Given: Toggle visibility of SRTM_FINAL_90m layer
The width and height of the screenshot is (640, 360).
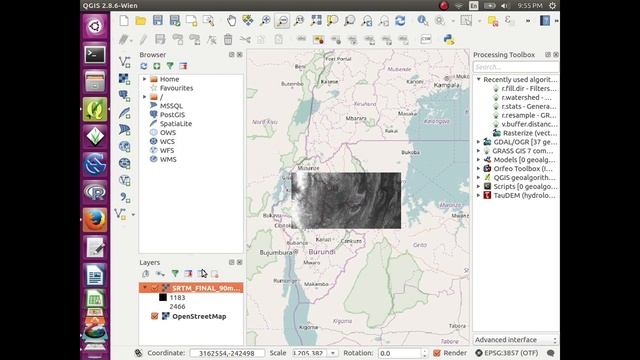Looking at the screenshot, I should 155,288.
